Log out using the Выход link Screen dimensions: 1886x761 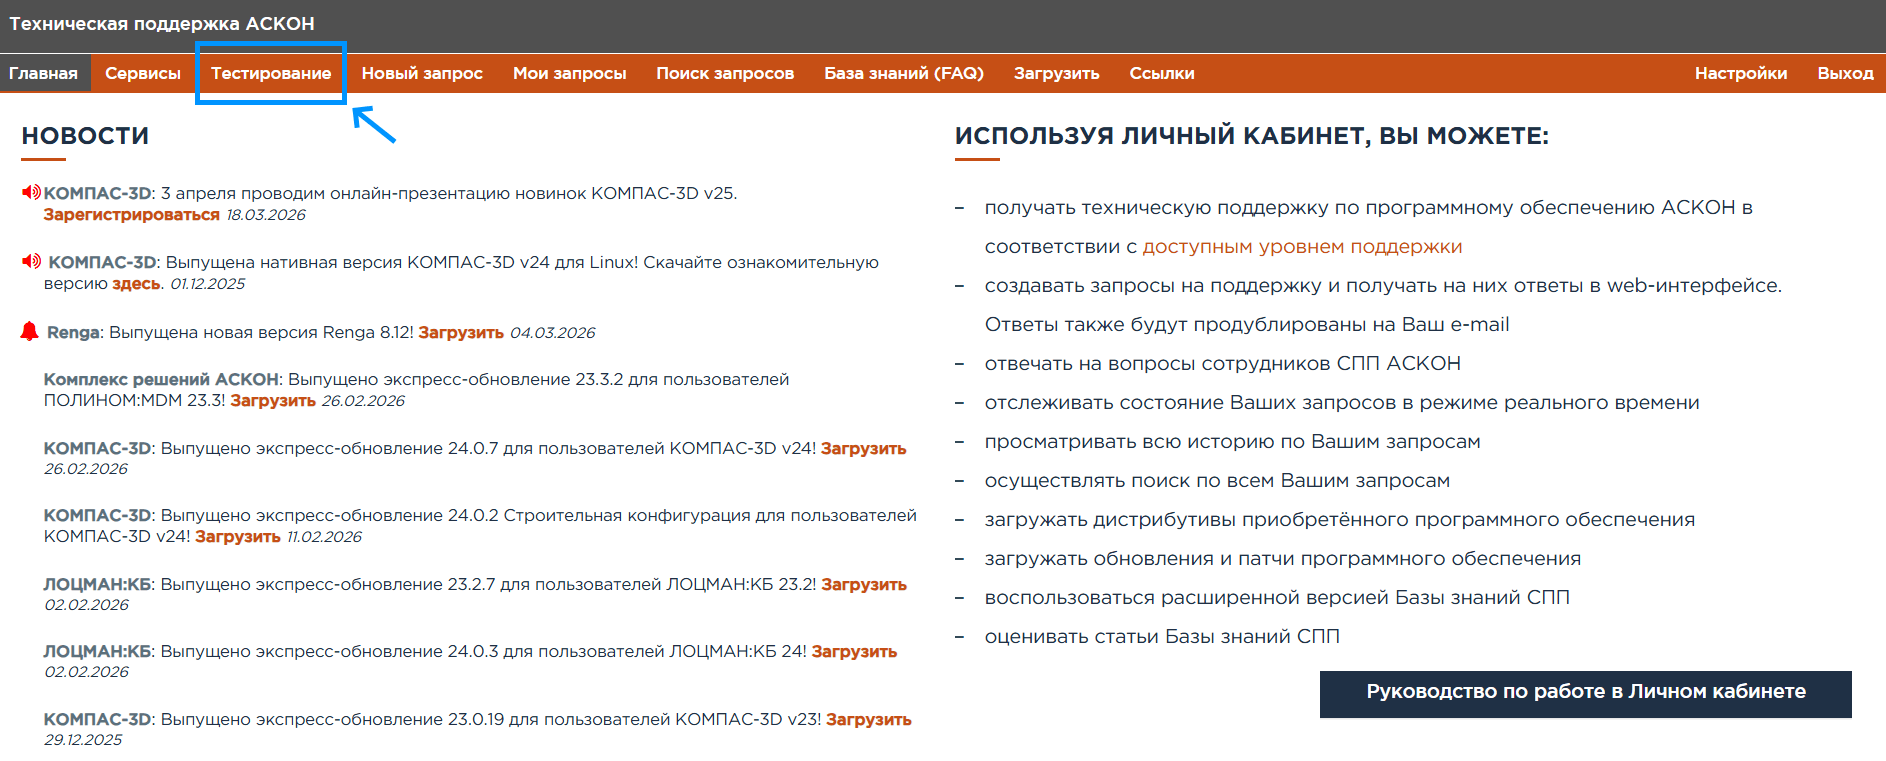point(1845,73)
